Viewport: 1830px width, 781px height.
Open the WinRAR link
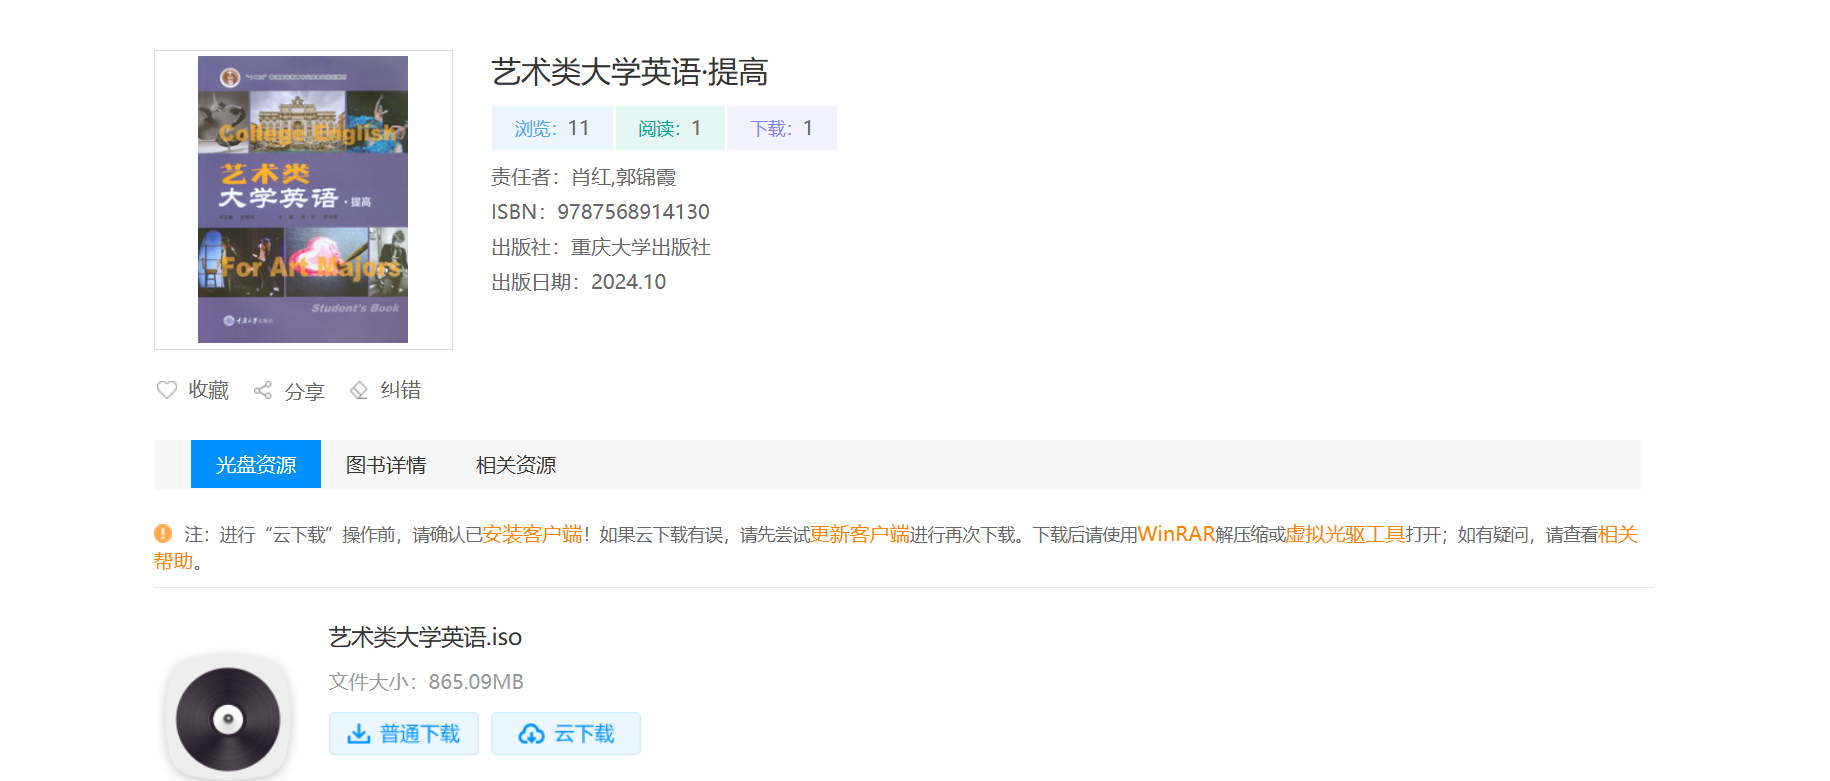[1176, 535]
